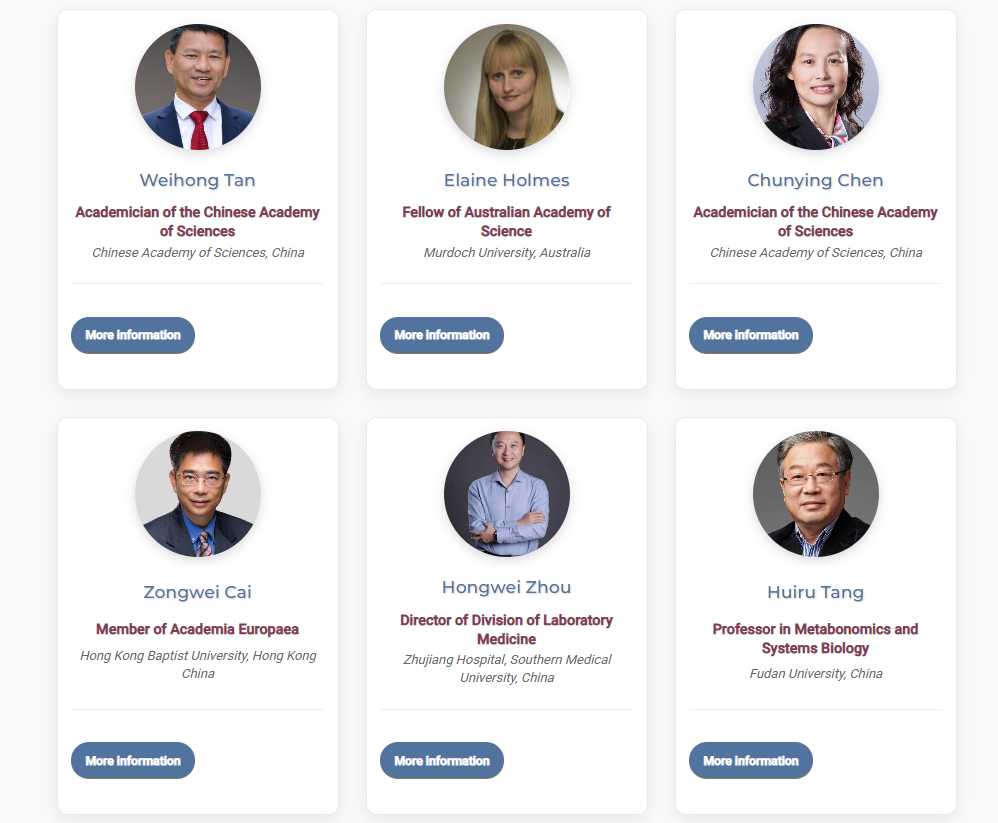Viewport: 998px width, 823px height.
Task: Click the Murdoch University, Australia affiliation text
Action: [507, 253]
